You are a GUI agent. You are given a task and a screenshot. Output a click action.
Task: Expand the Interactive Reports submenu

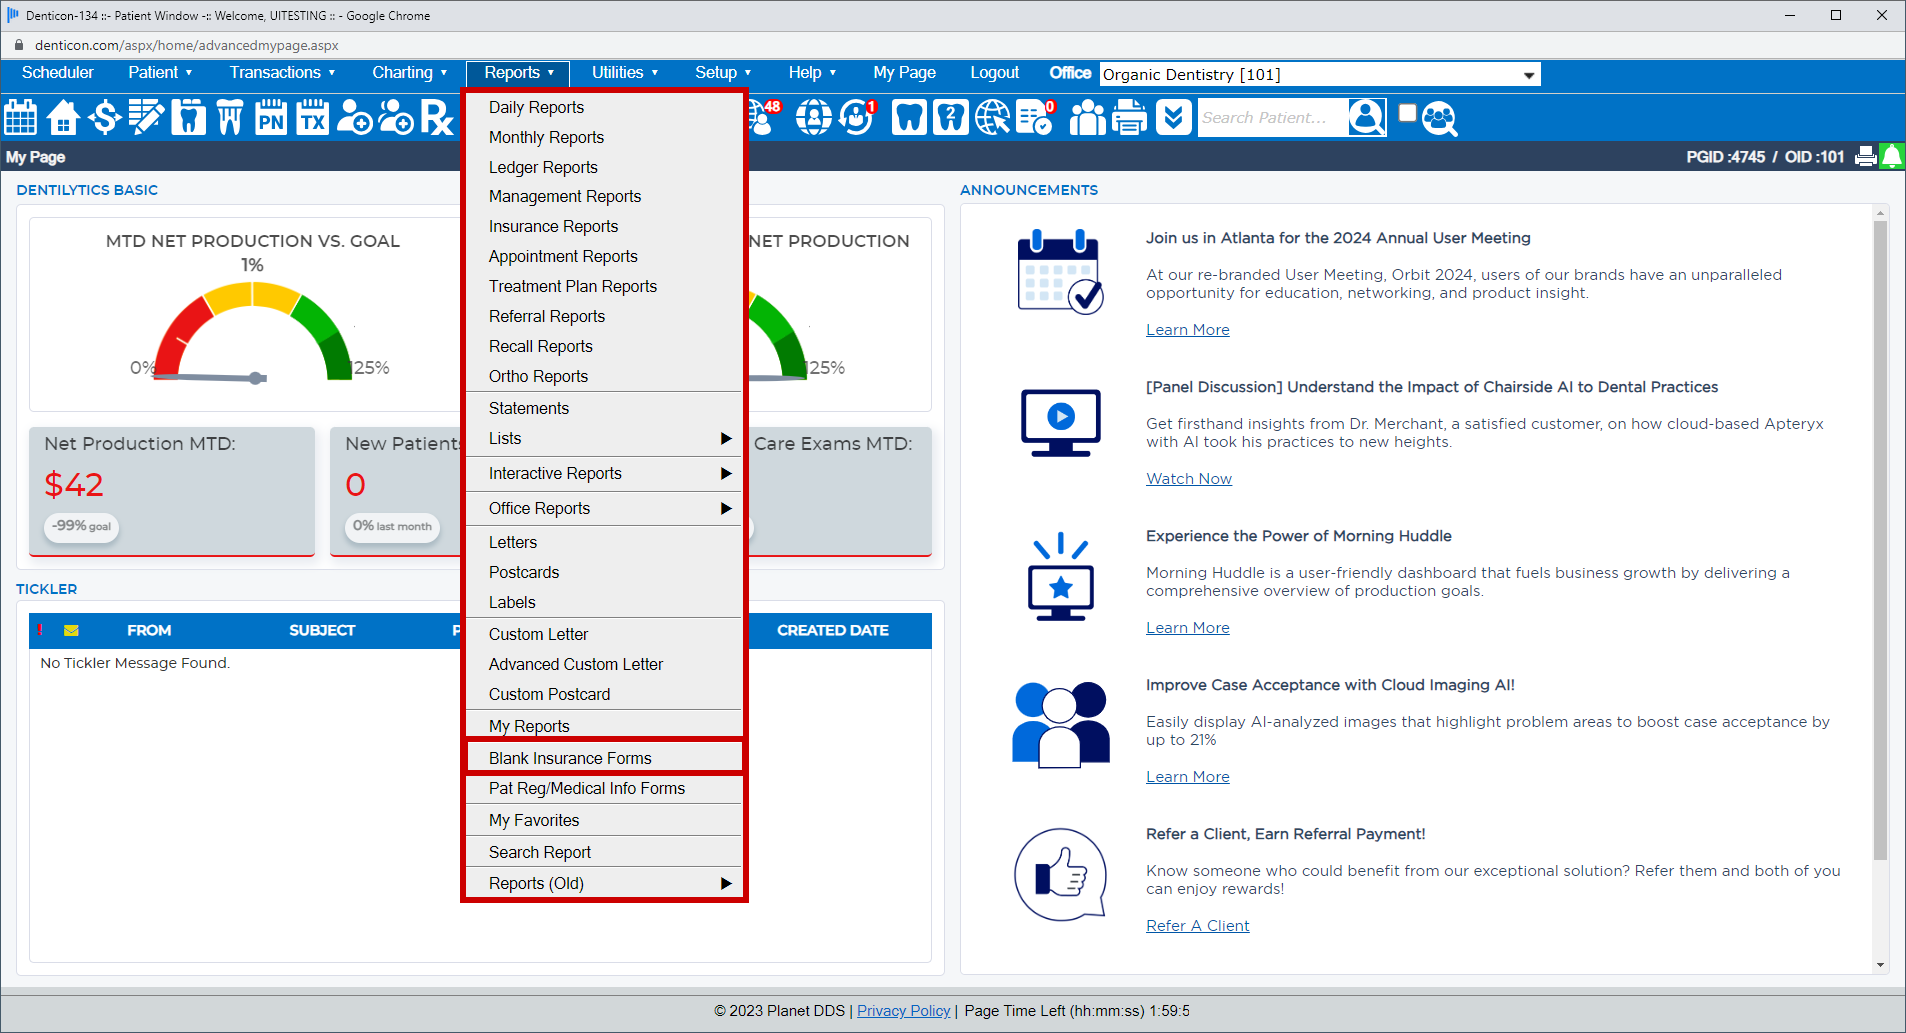coord(604,474)
